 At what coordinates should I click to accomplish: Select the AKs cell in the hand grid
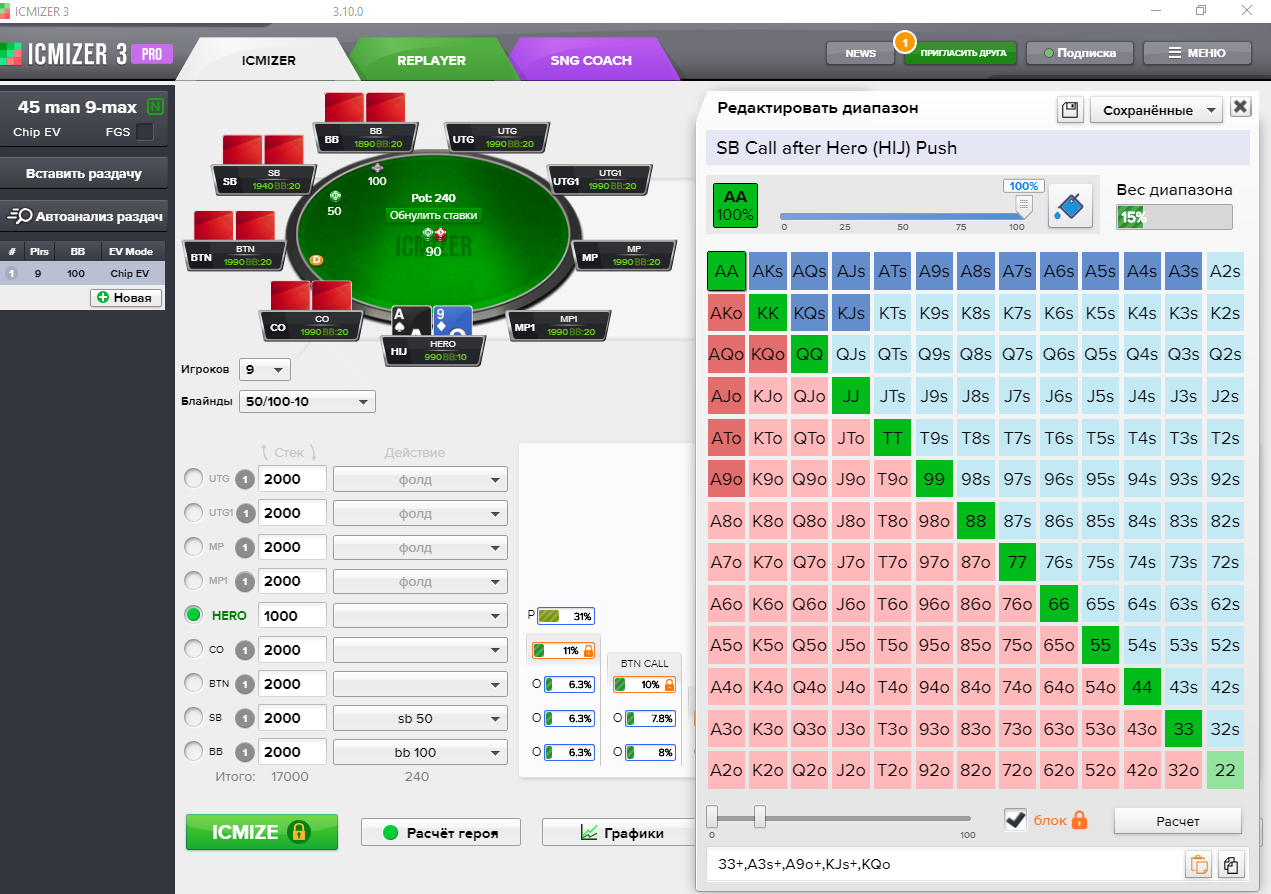pyautogui.click(x=768, y=271)
